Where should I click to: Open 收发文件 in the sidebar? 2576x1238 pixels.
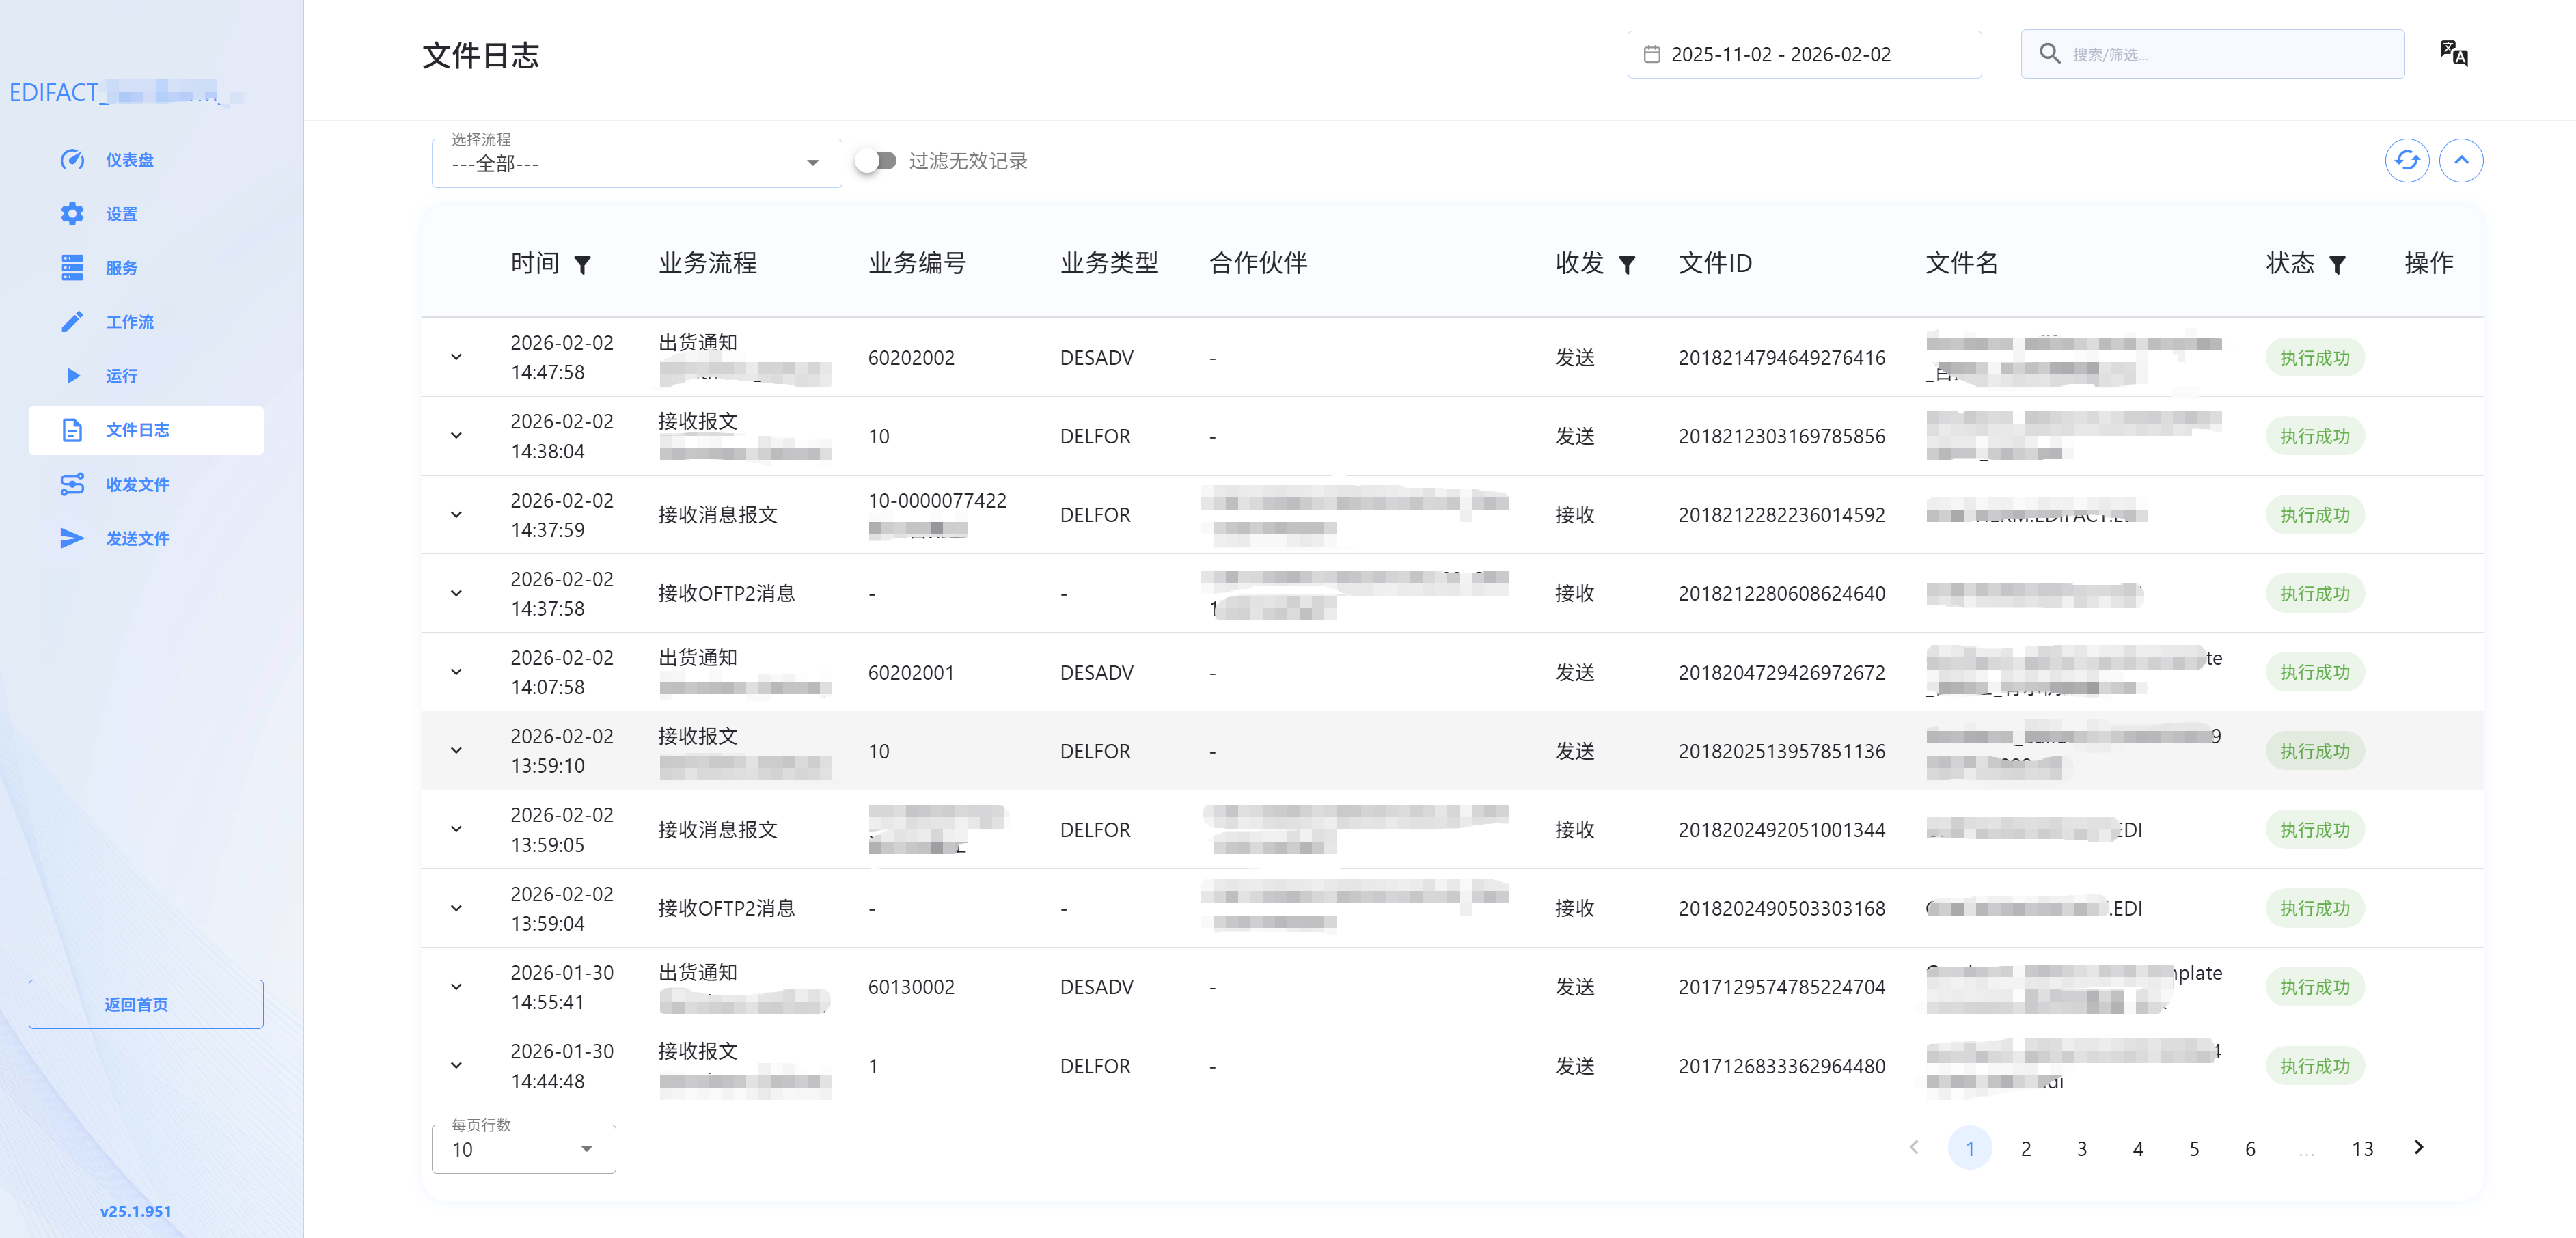click(x=146, y=484)
